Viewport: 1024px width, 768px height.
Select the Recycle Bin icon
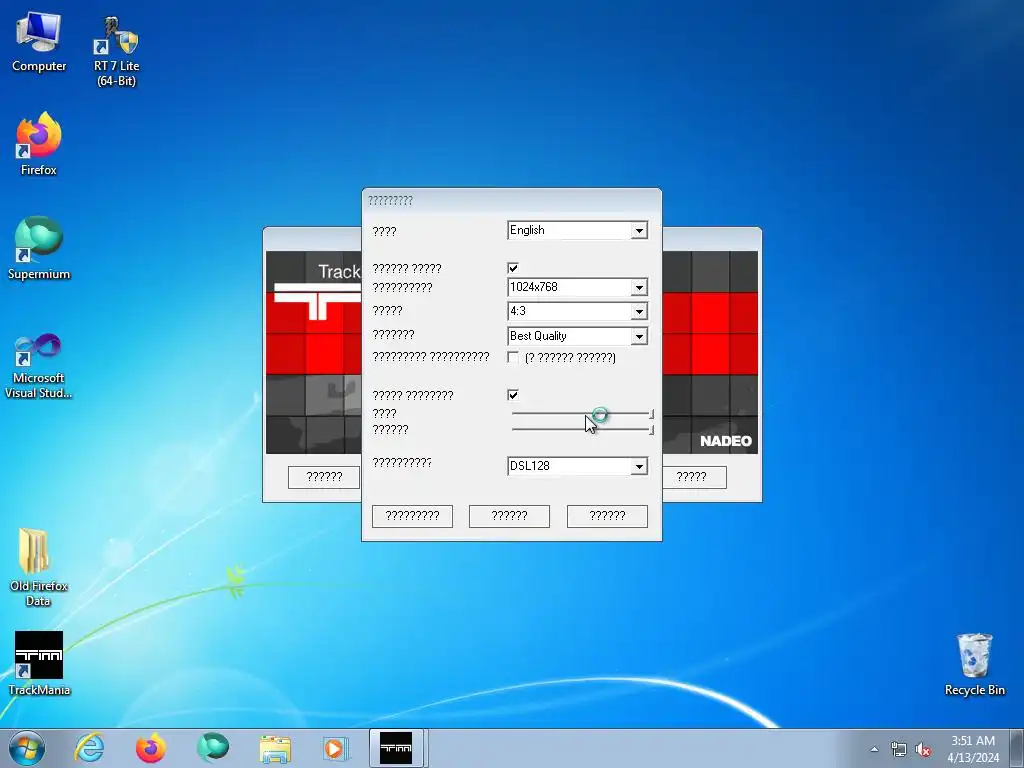coord(974,664)
